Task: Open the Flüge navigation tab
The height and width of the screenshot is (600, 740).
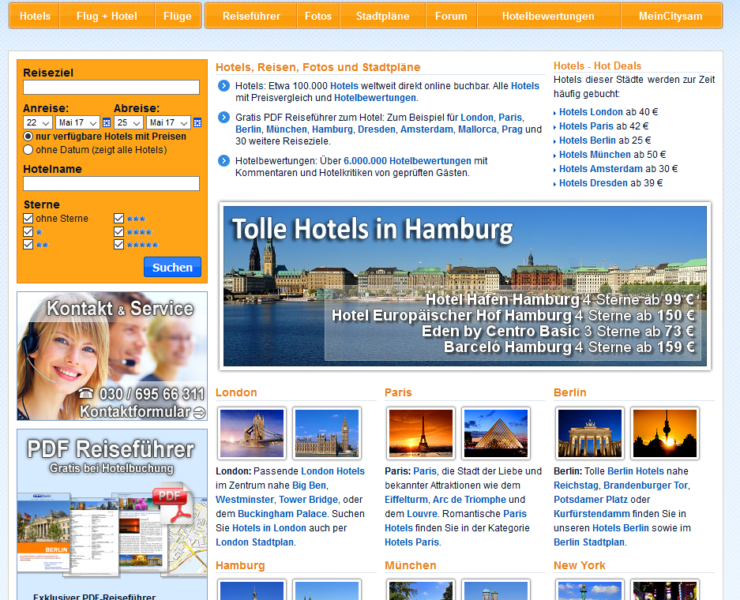Action: point(178,16)
